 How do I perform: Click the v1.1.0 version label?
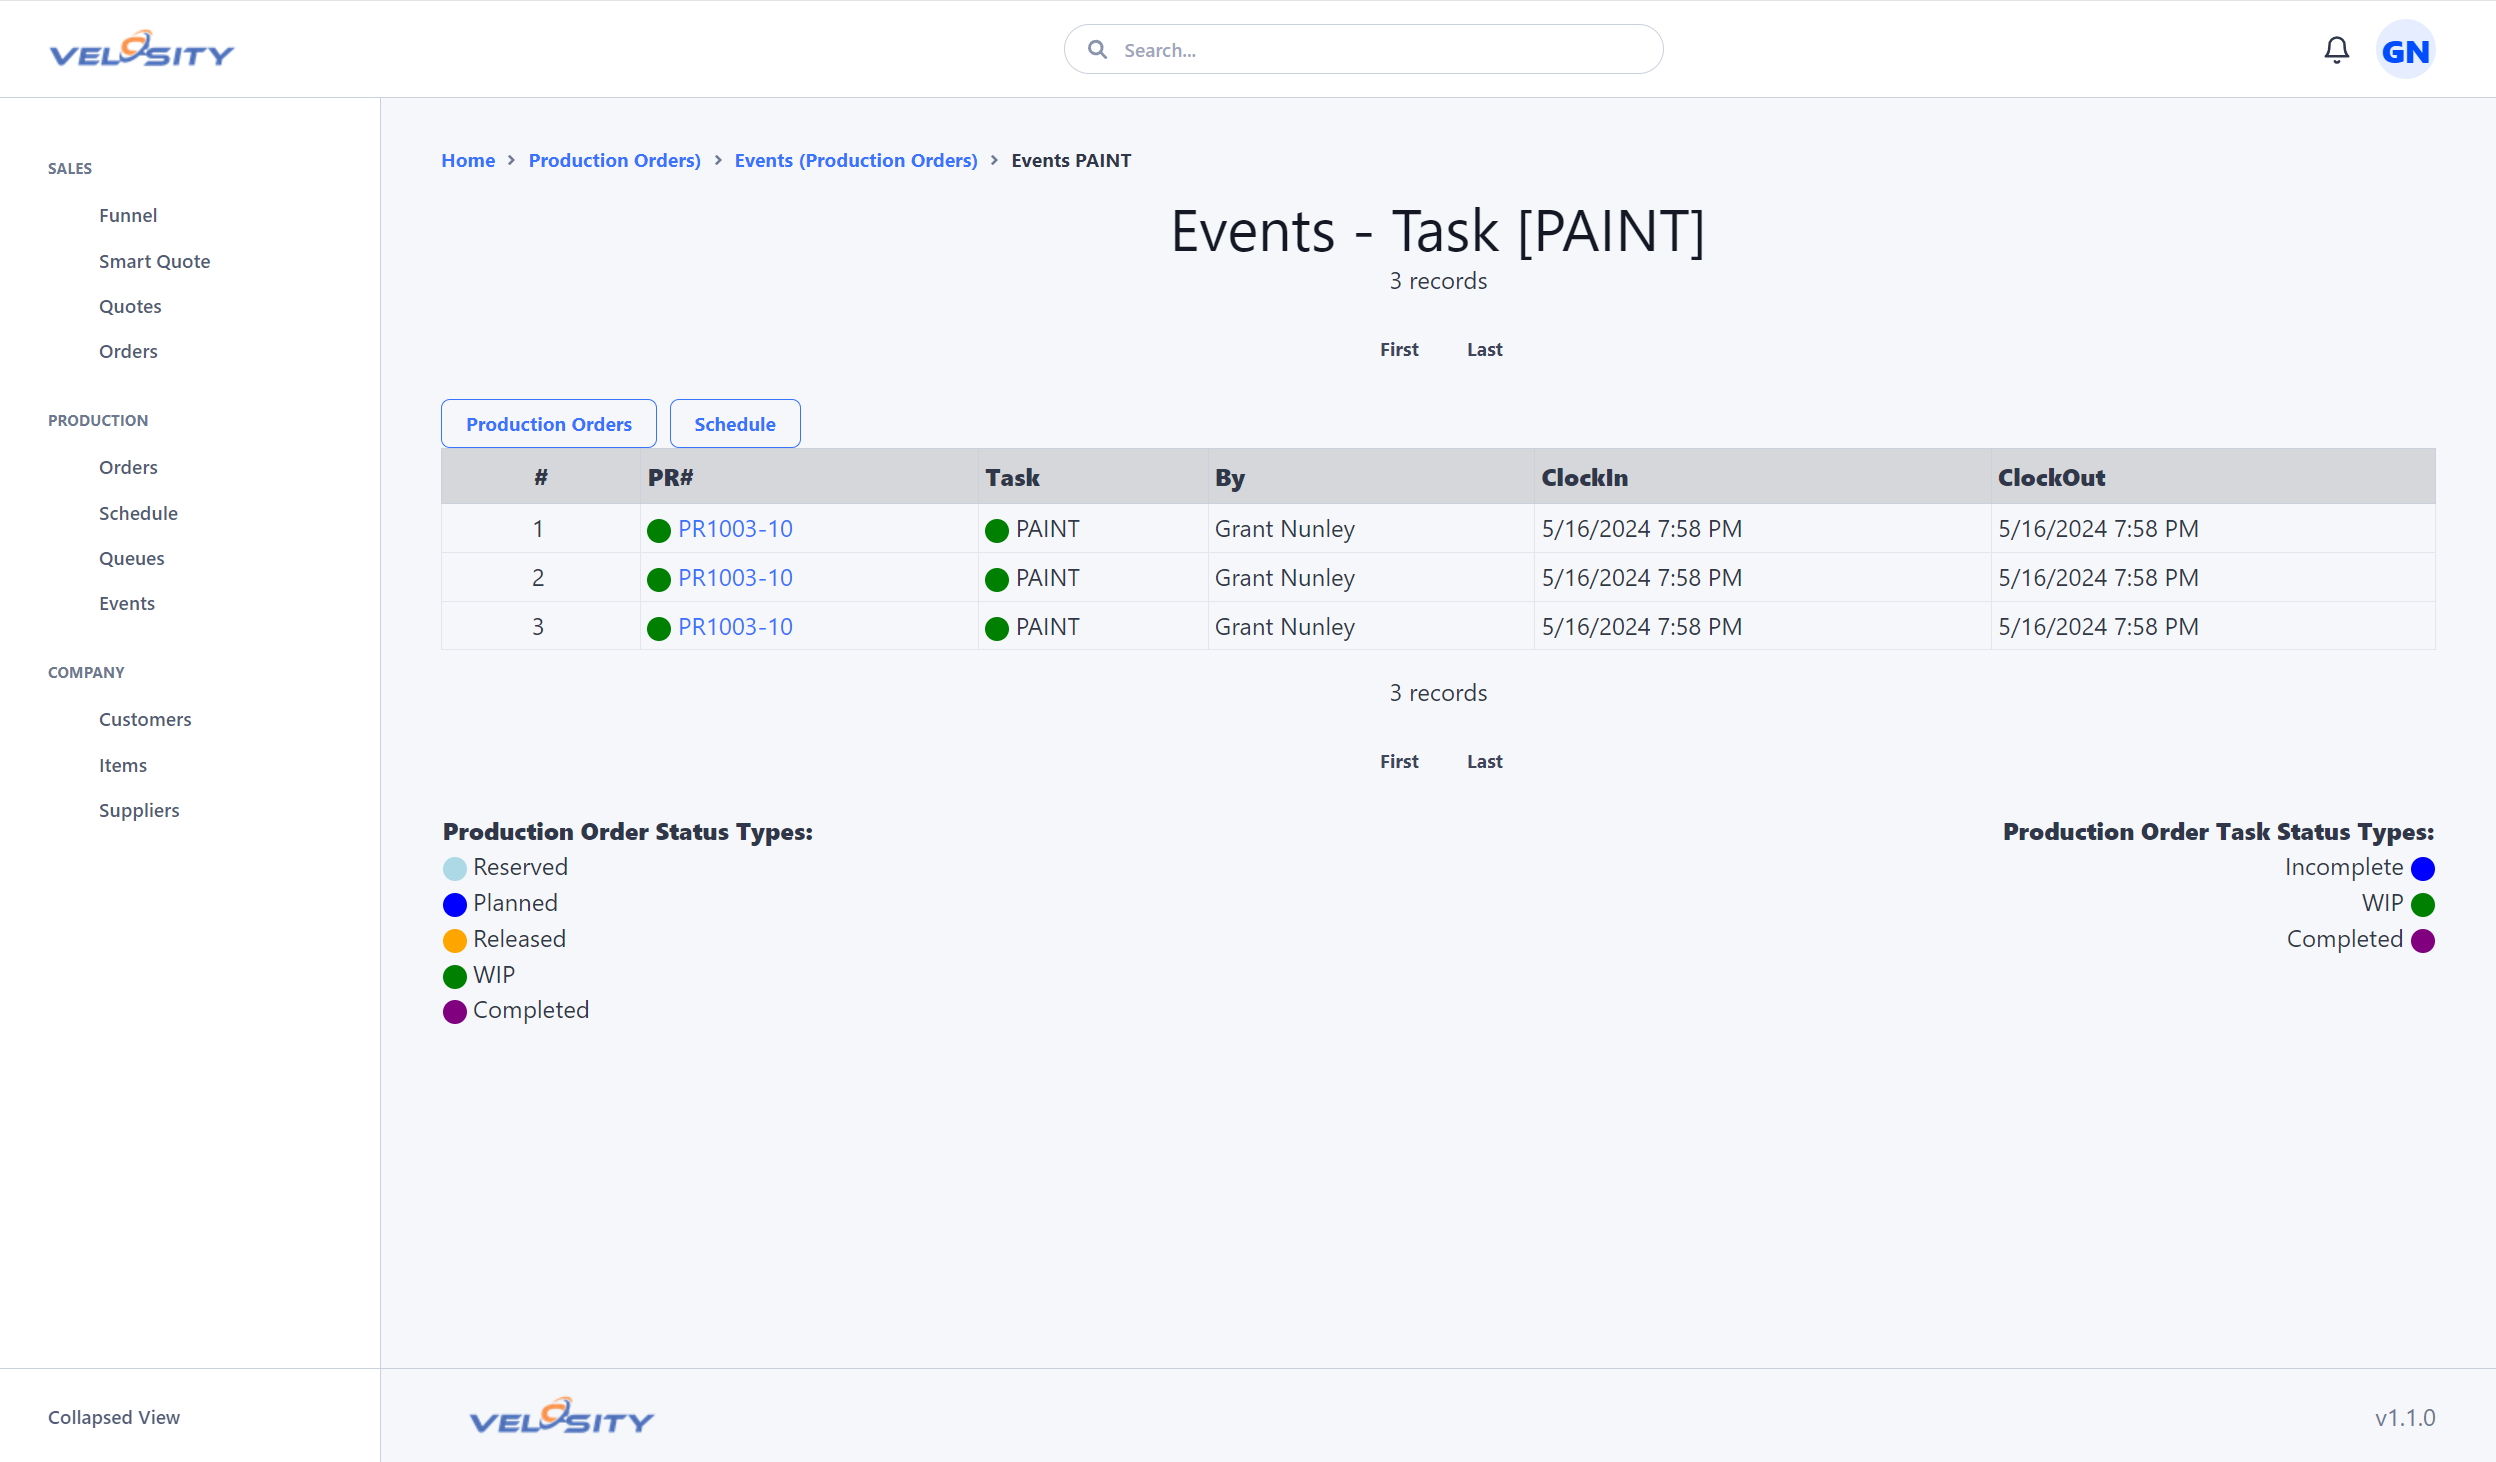(x=2405, y=1418)
